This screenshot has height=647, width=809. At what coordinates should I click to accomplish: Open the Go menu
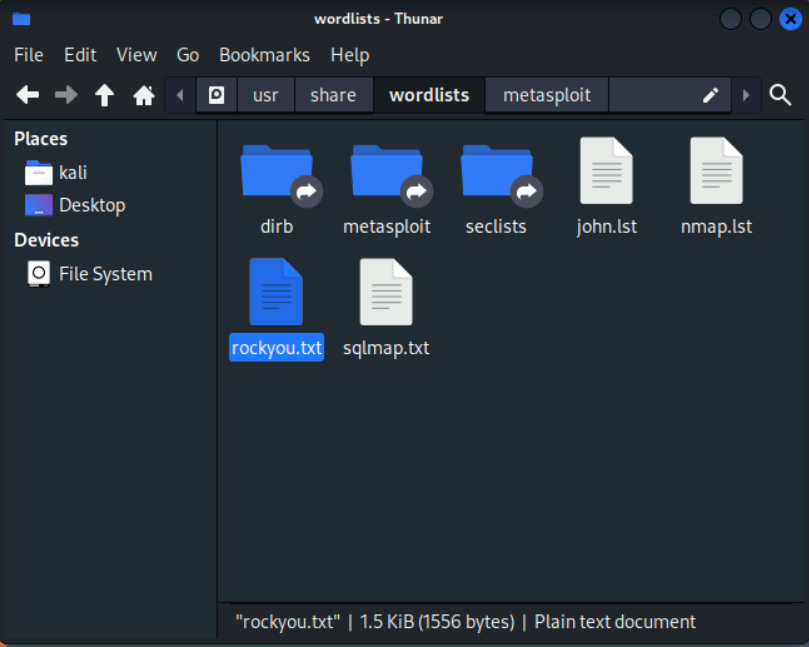[x=188, y=55]
